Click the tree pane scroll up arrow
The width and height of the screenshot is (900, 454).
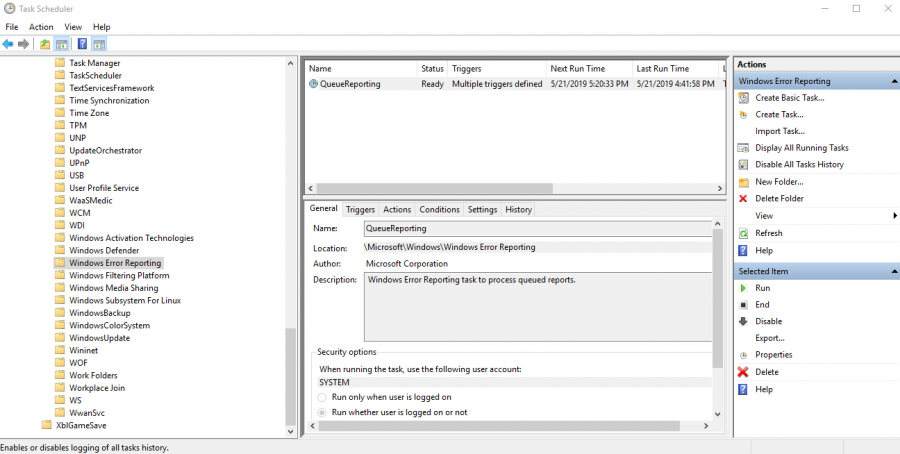[290, 63]
